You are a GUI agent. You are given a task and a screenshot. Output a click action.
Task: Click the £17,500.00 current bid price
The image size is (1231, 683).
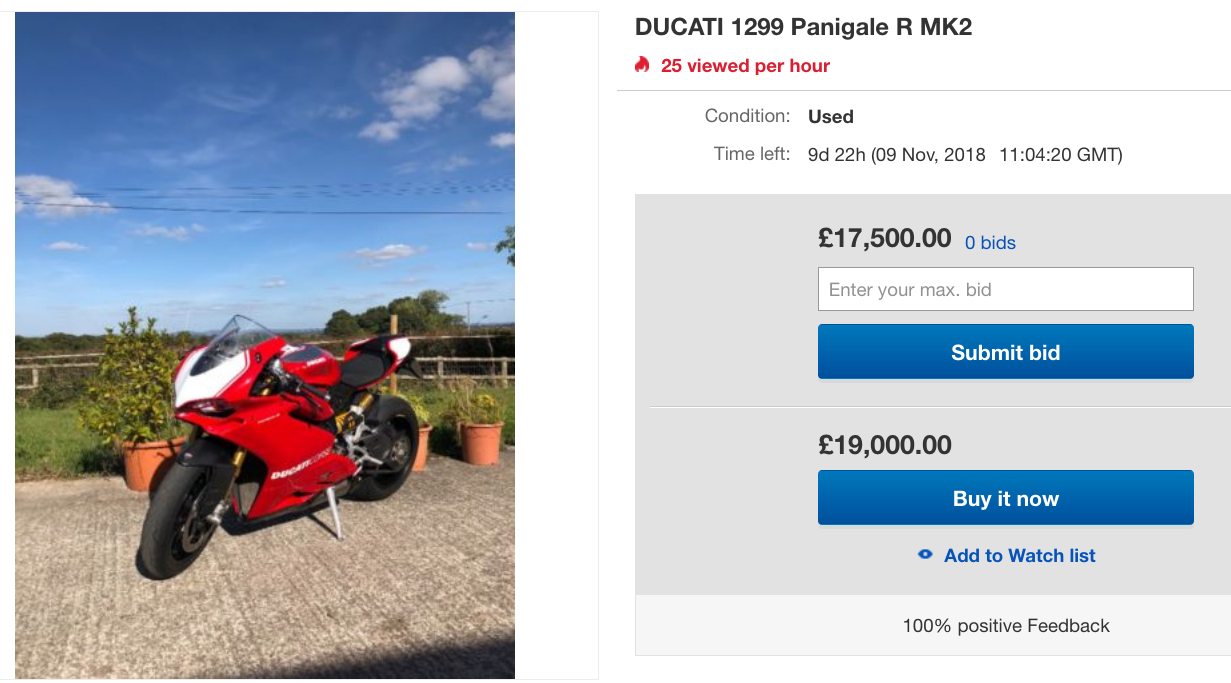885,238
